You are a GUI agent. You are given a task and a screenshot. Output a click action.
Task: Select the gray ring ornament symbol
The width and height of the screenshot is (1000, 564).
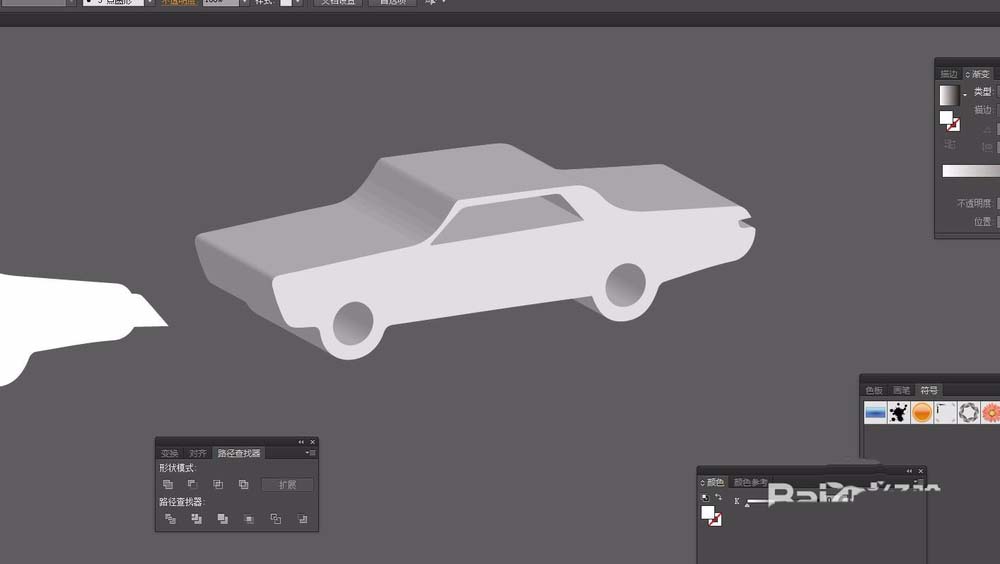coord(969,412)
